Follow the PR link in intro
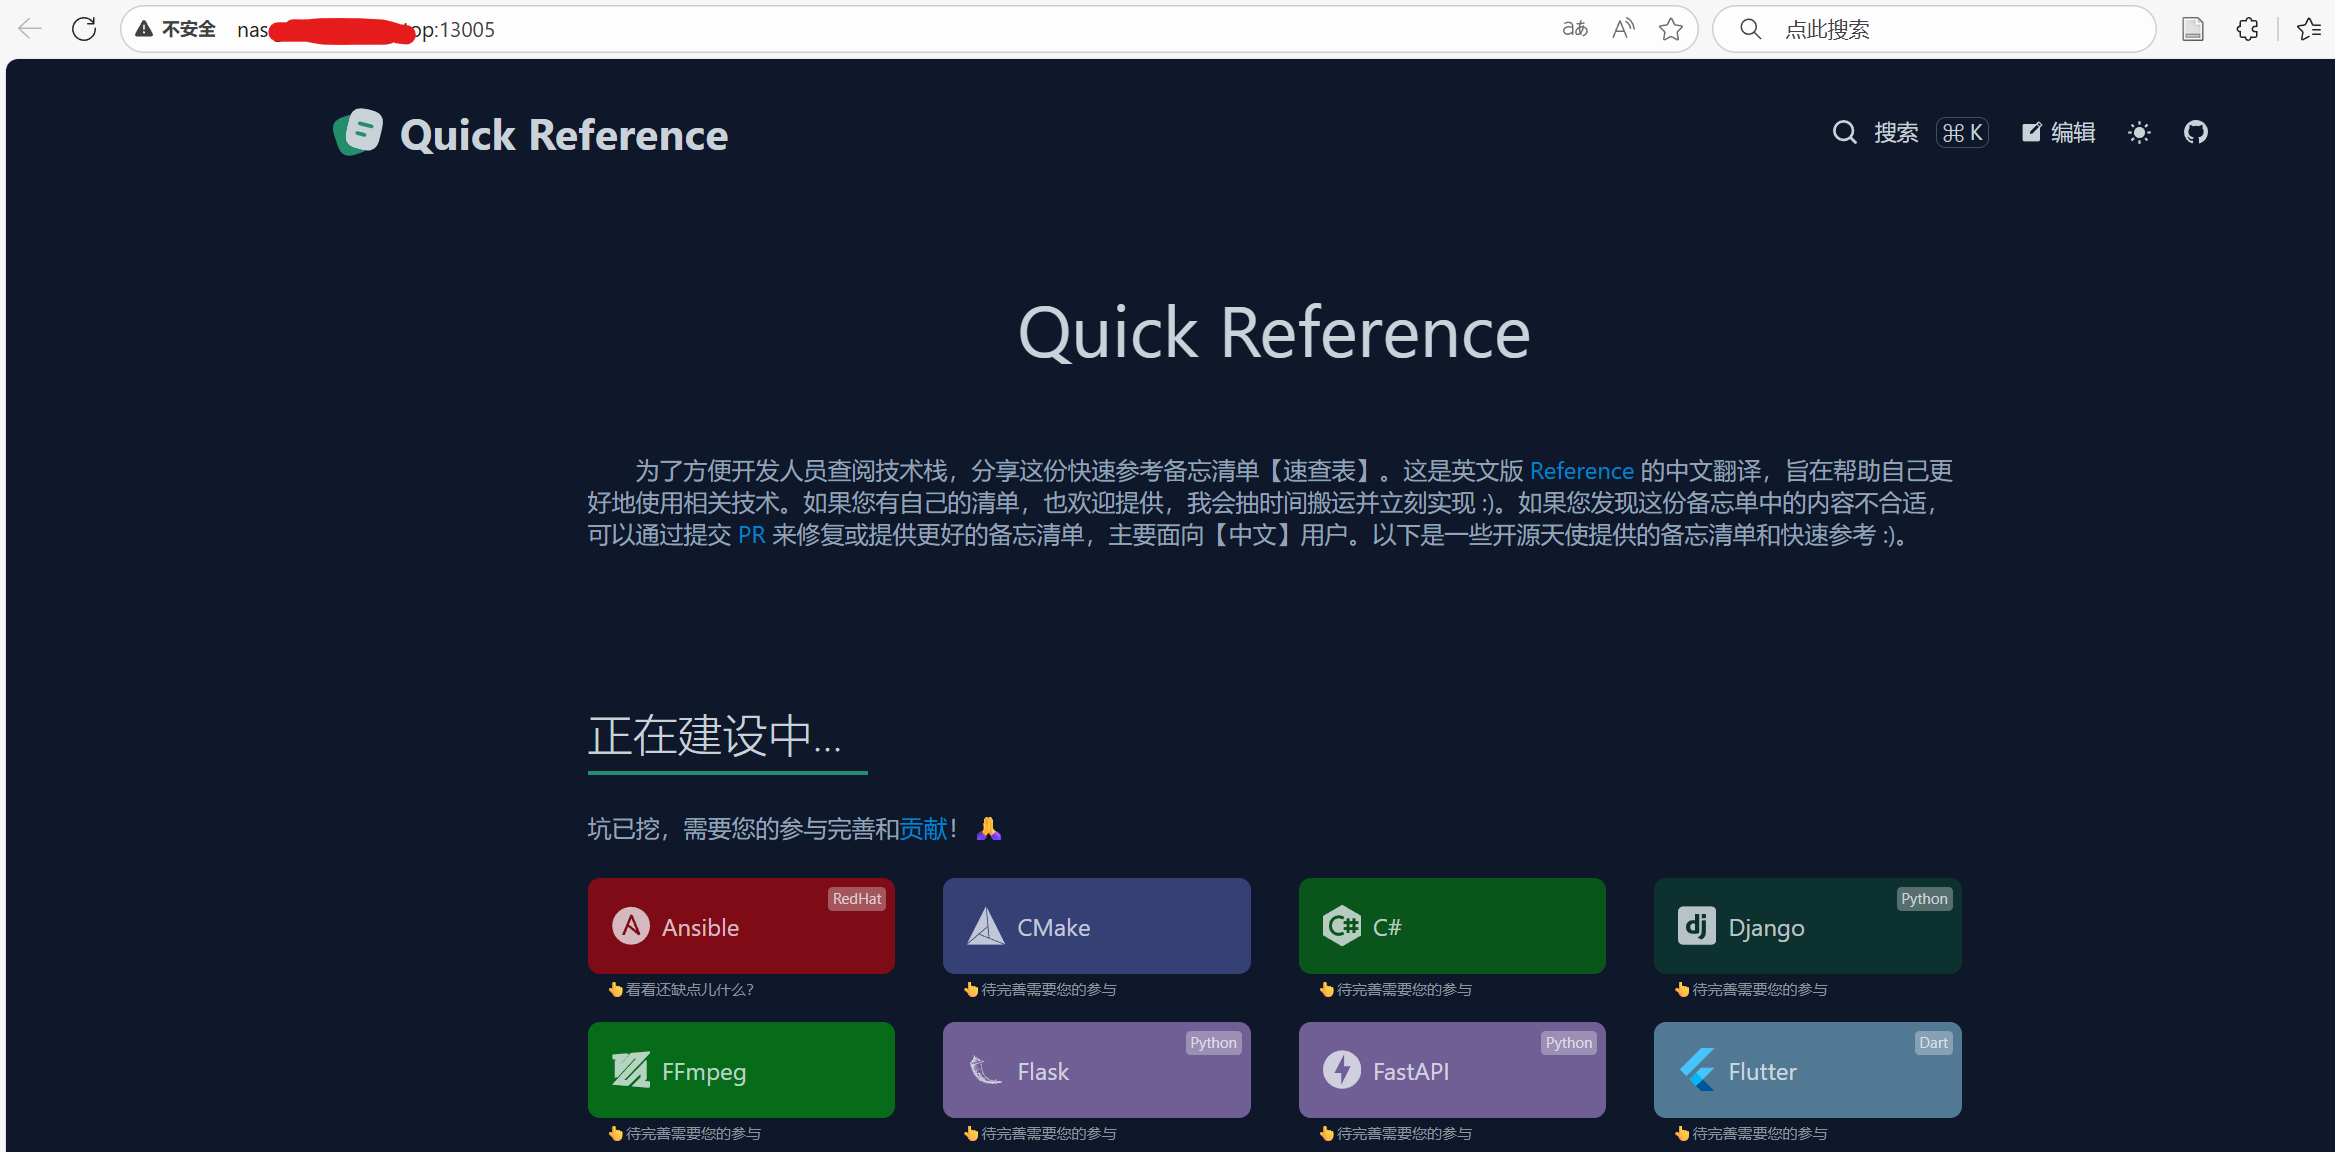This screenshot has height=1152, width=2335. (752, 535)
